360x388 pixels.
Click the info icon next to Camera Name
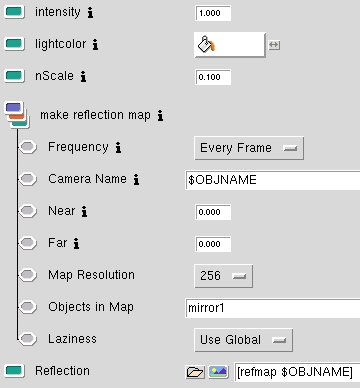pyautogui.click(x=136, y=179)
